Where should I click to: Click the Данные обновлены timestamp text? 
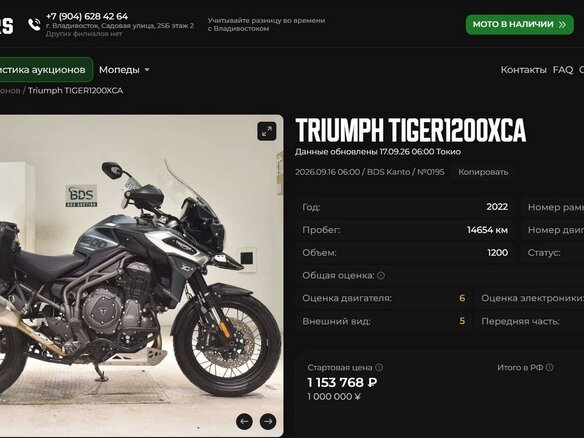coord(378,152)
